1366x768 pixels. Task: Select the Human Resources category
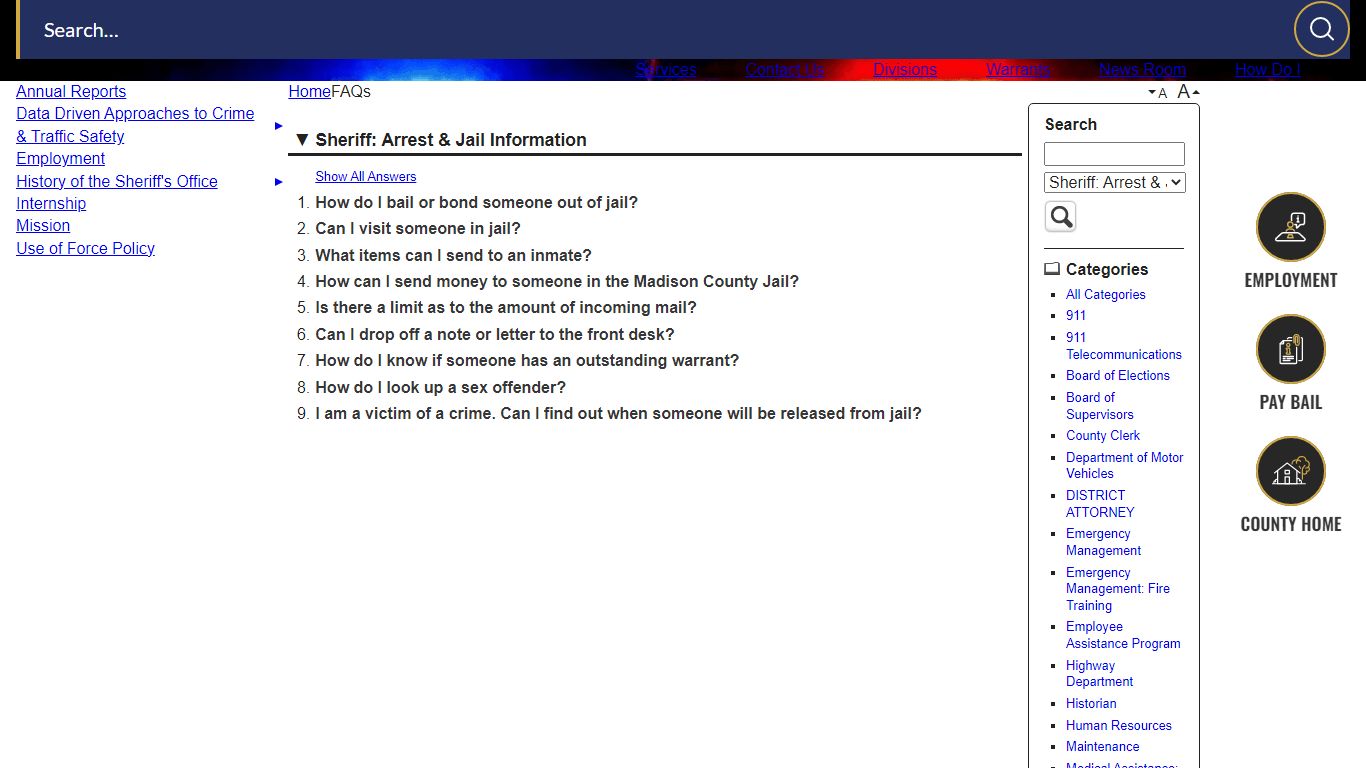(1118, 726)
